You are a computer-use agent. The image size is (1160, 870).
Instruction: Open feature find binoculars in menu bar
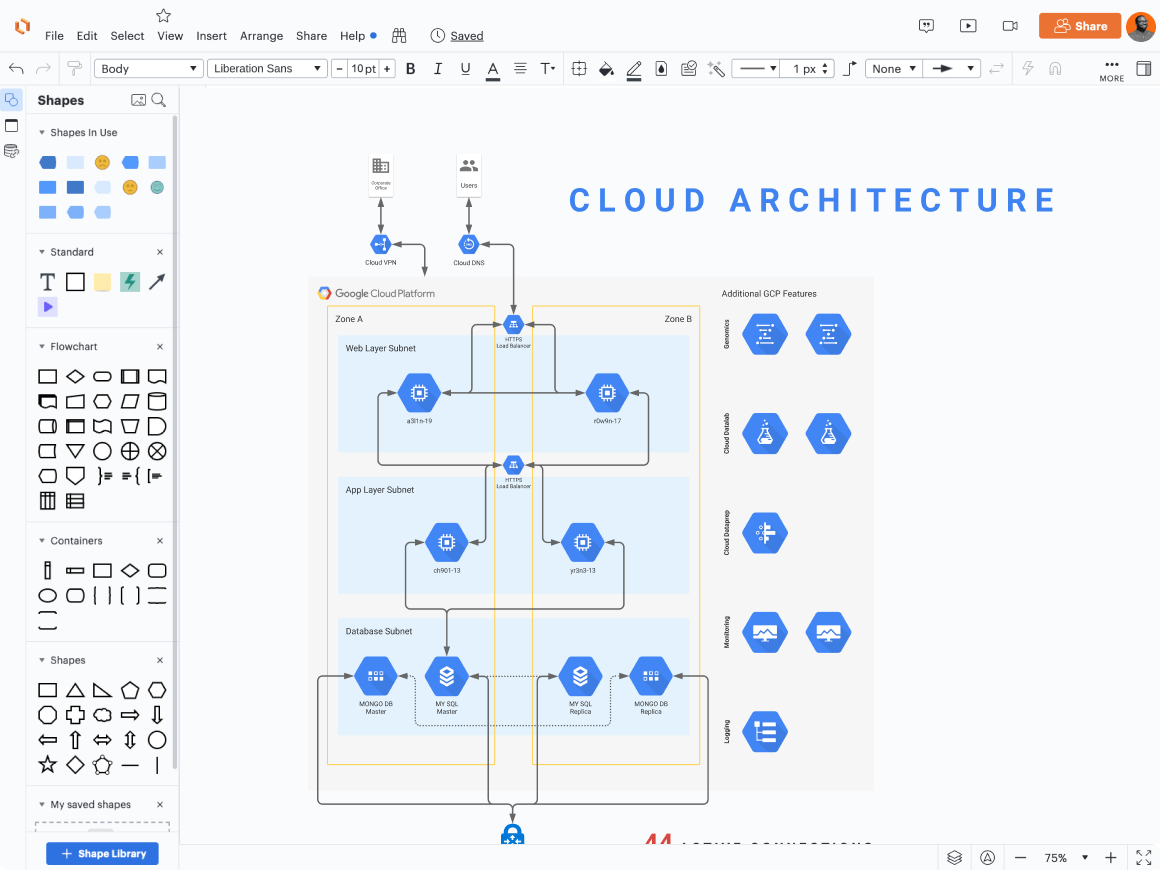(399, 34)
